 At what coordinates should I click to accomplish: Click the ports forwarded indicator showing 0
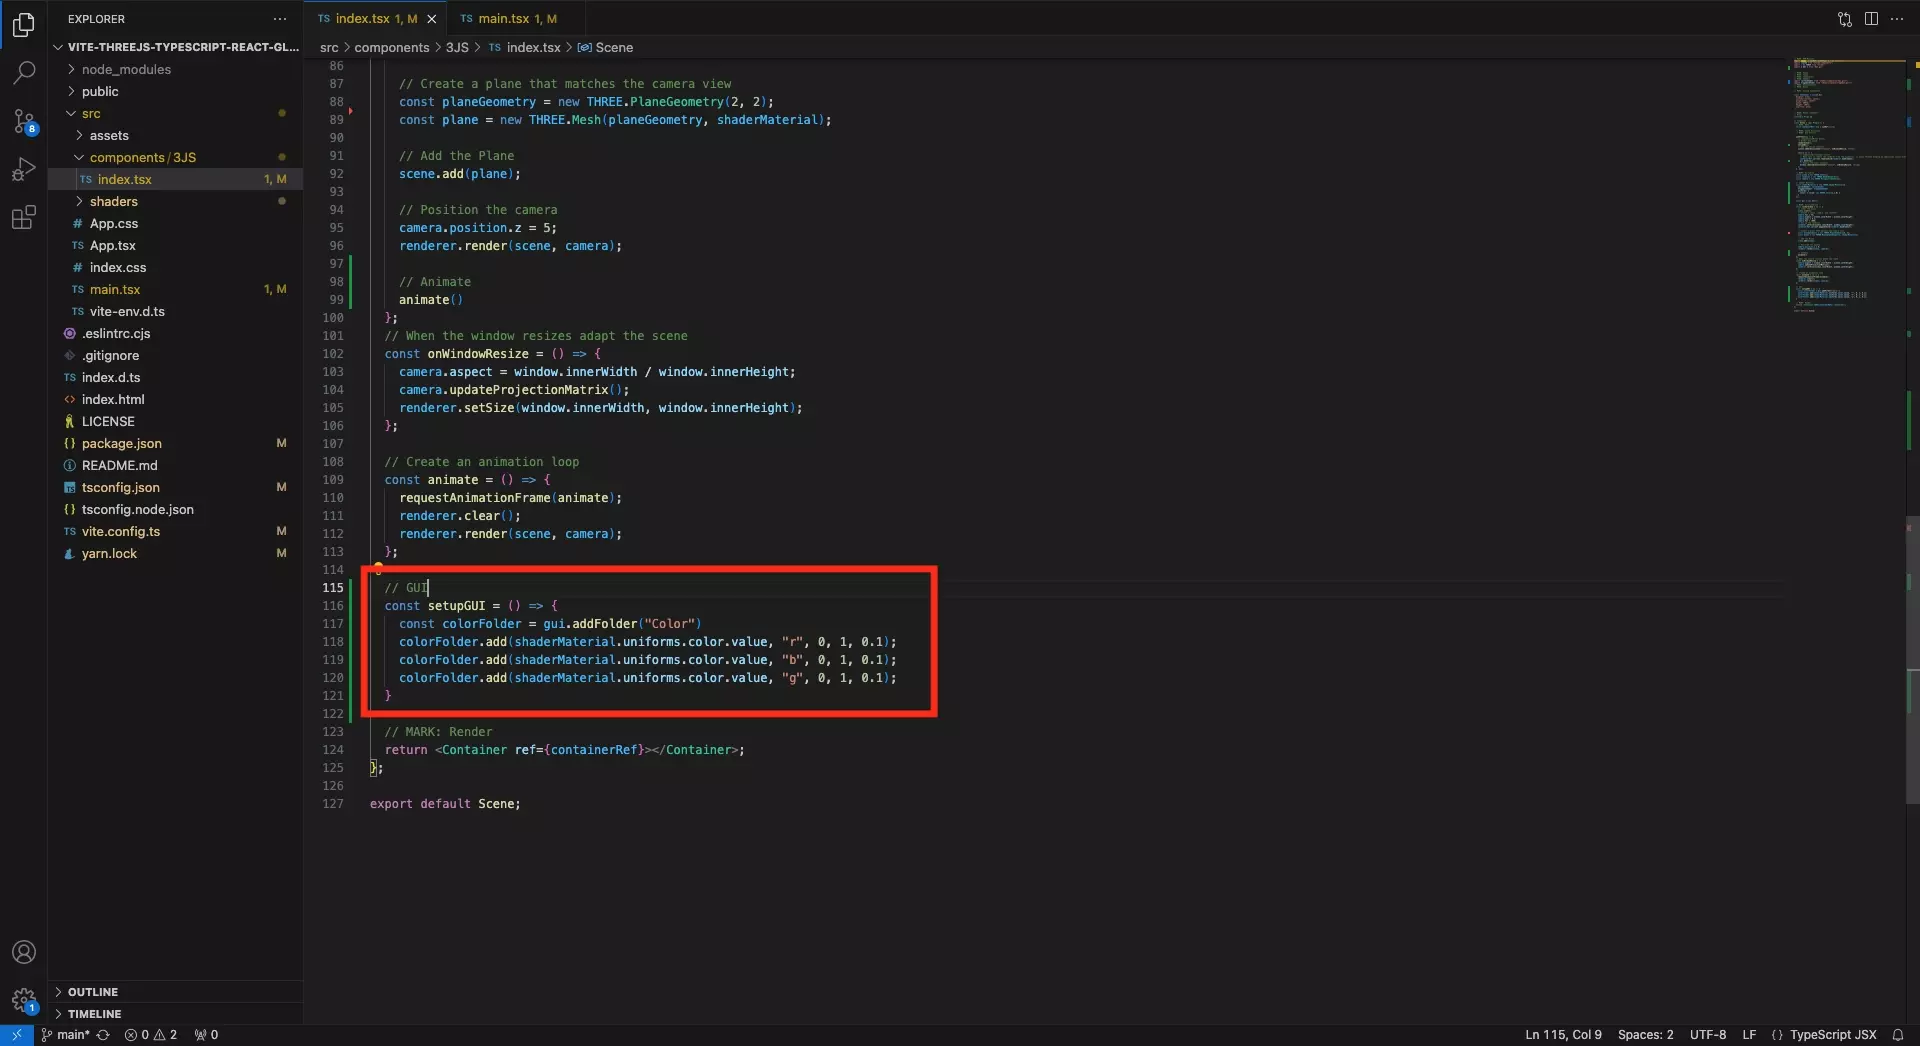click(x=206, y=1035)
